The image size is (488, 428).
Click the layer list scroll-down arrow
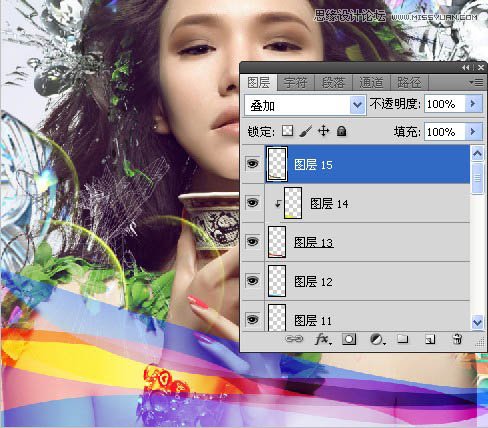[x=477, y=323]
